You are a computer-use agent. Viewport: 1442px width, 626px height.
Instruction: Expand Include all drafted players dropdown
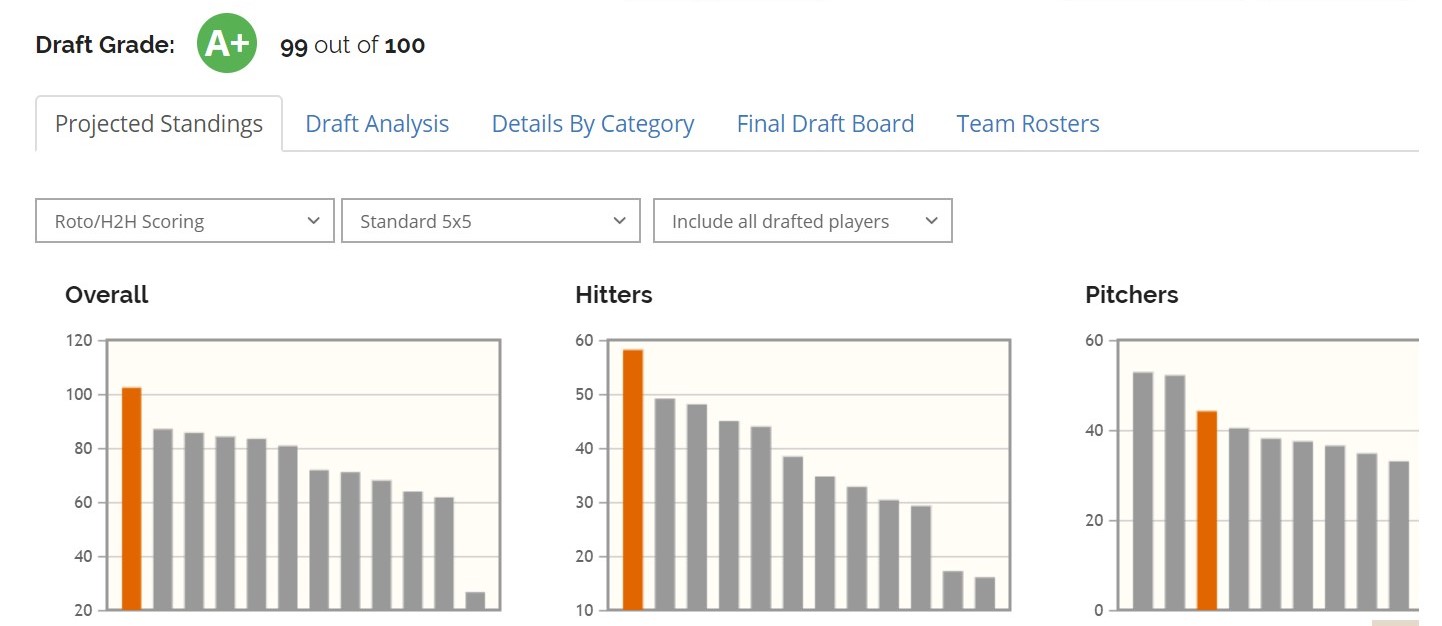[x=803, y=221]
